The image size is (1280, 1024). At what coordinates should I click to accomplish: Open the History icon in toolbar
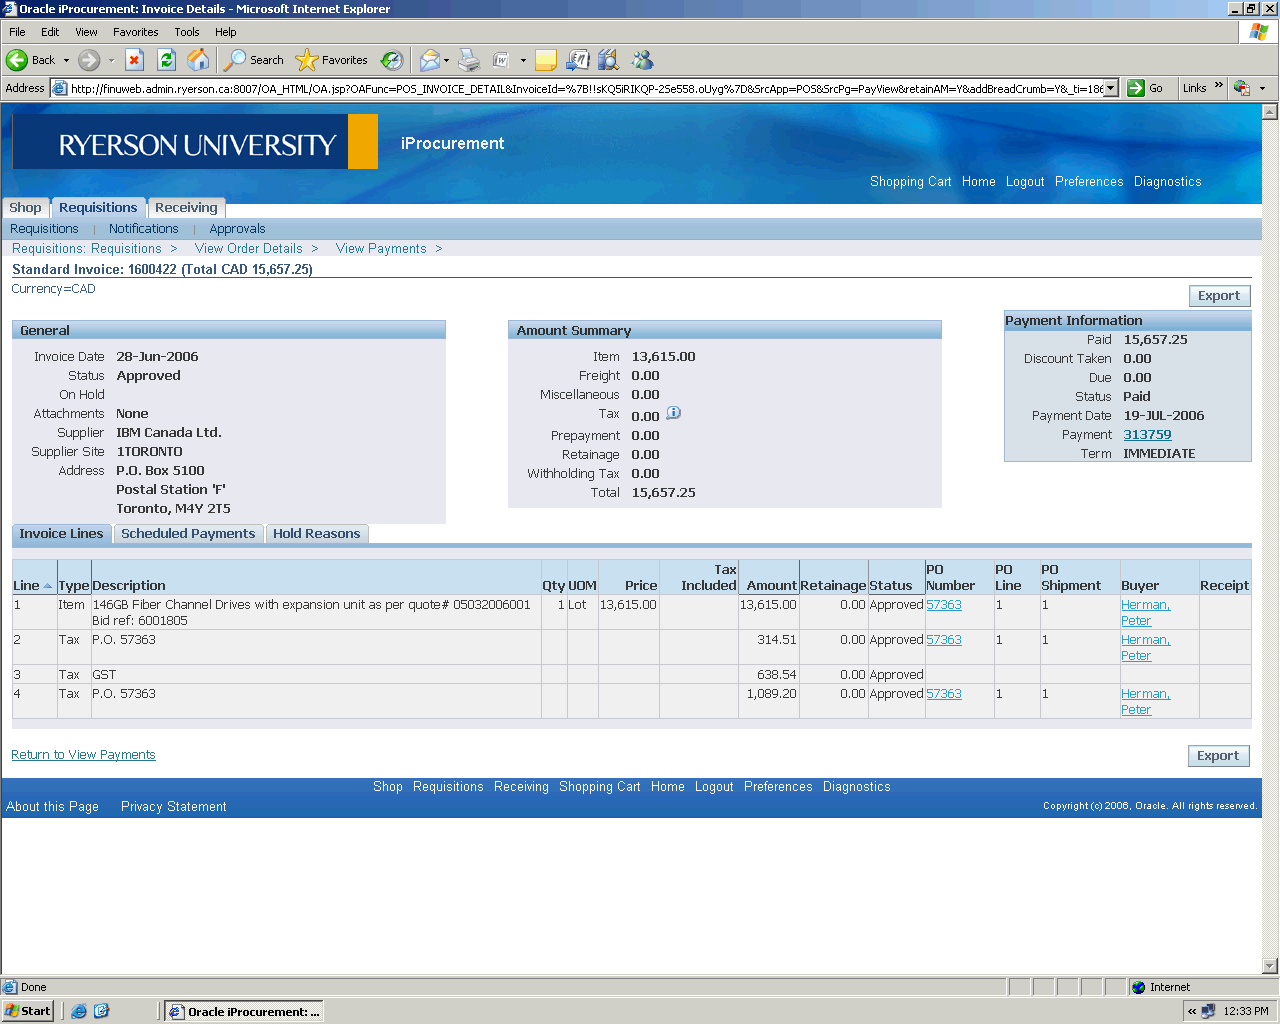coord(392,60)
